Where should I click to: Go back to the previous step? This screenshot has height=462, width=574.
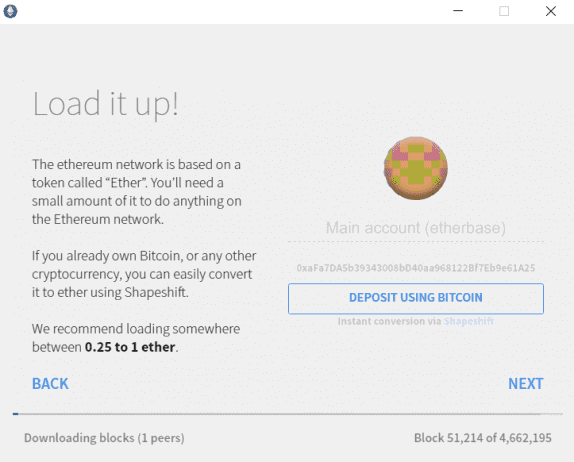coord(50,384)
